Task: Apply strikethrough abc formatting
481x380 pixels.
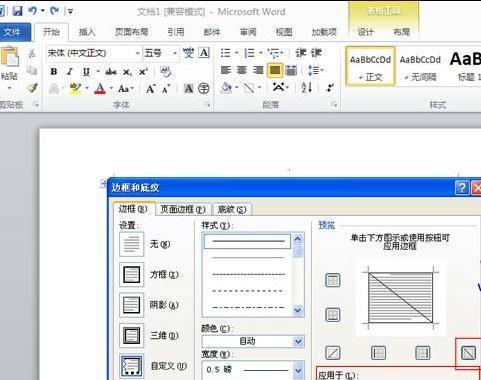Action: [x=111, y=72]
